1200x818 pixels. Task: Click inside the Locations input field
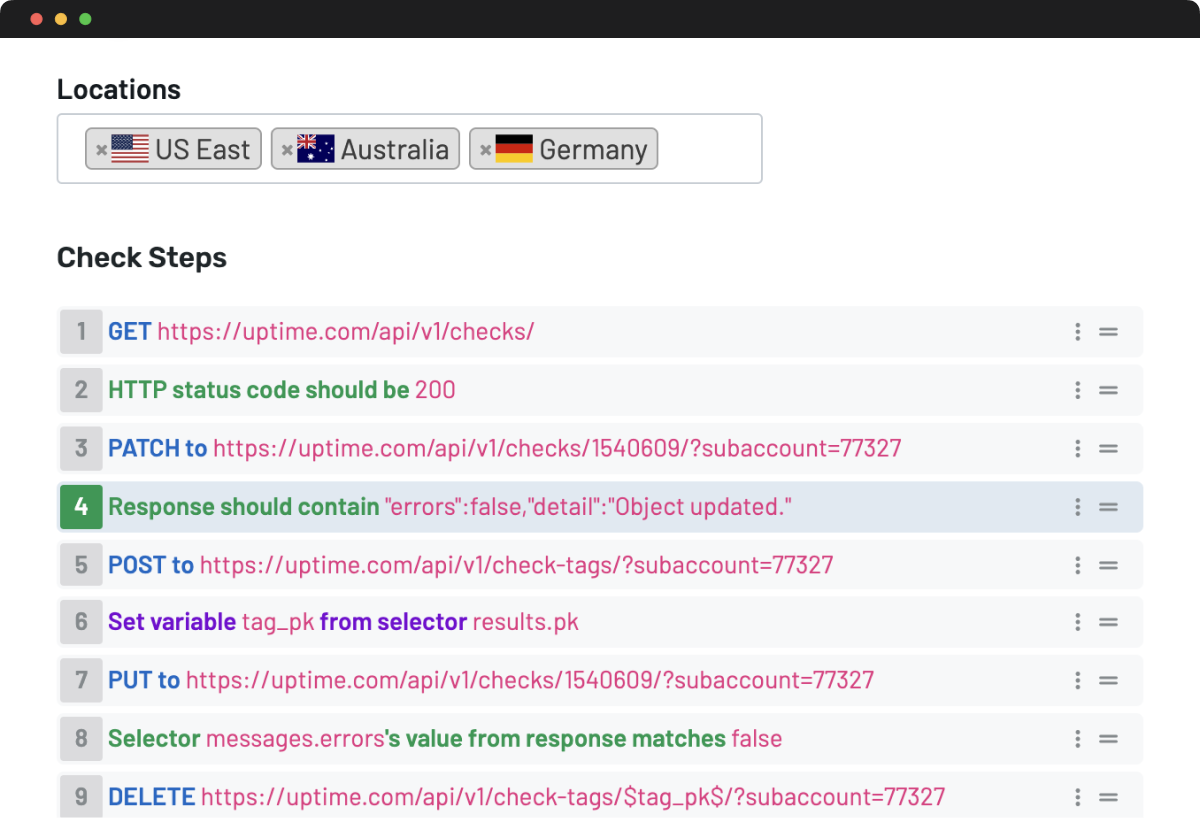410,149
